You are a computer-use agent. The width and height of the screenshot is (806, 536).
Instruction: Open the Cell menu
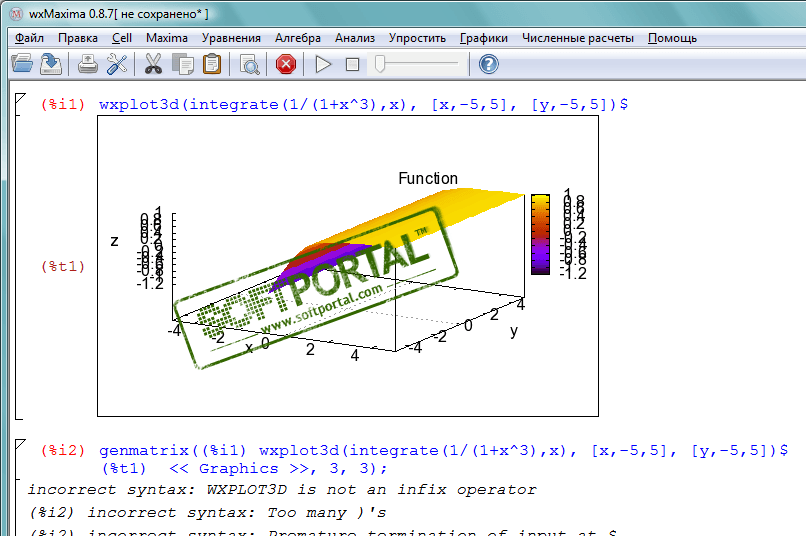[122, 38]
